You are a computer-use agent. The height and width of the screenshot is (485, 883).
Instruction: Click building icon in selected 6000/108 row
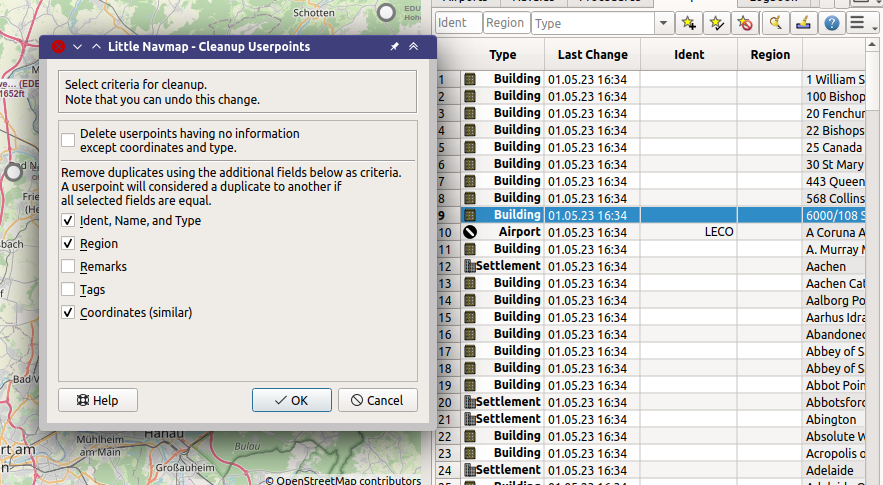pos(470,215)
